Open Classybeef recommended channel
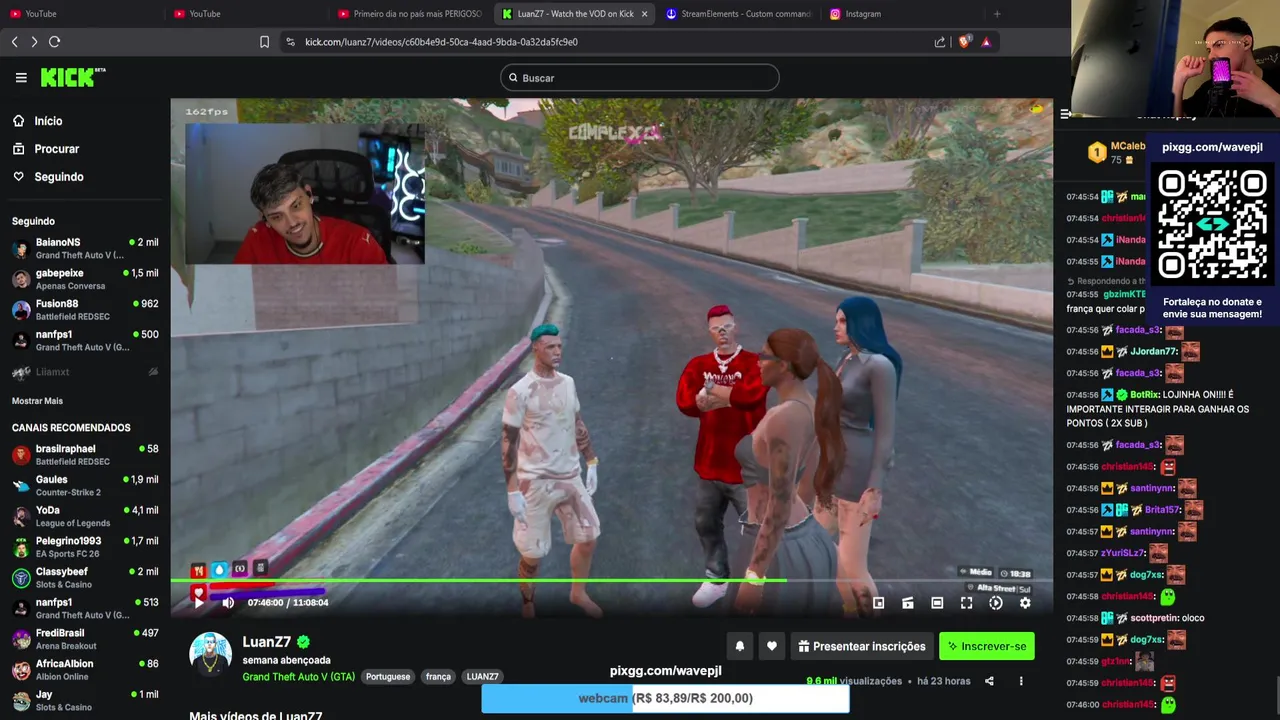 [85, 578]
